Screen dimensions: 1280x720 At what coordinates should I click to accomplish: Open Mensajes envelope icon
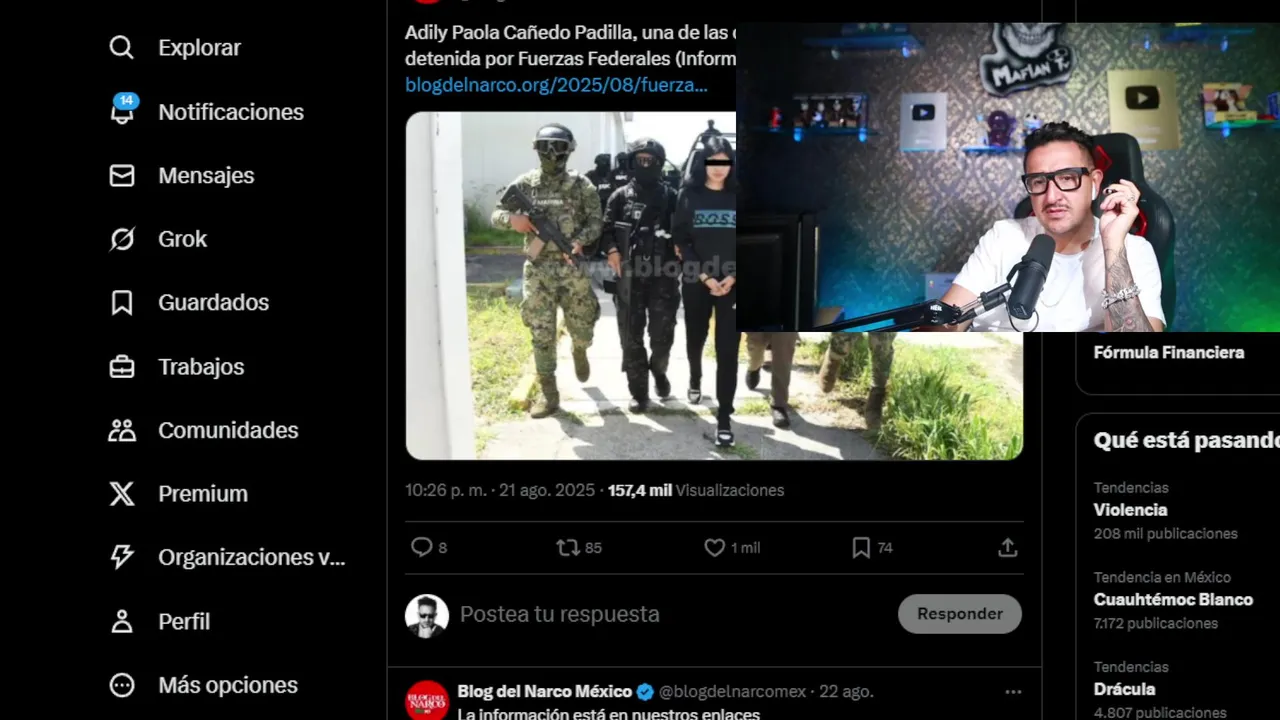[x=121, y=175]
